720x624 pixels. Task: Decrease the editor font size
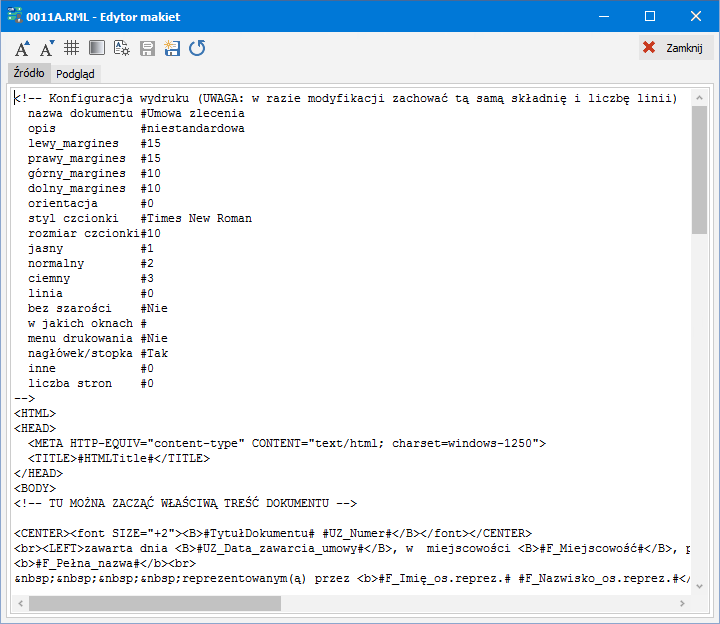click(47, 48)
